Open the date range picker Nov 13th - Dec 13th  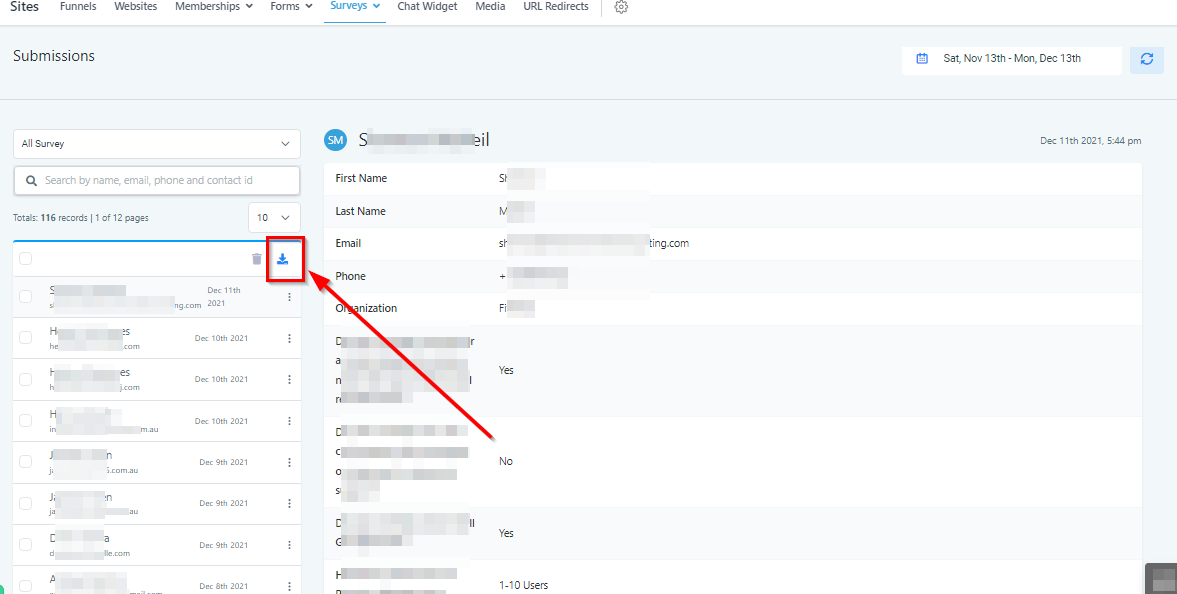(x=1012, y=59)
